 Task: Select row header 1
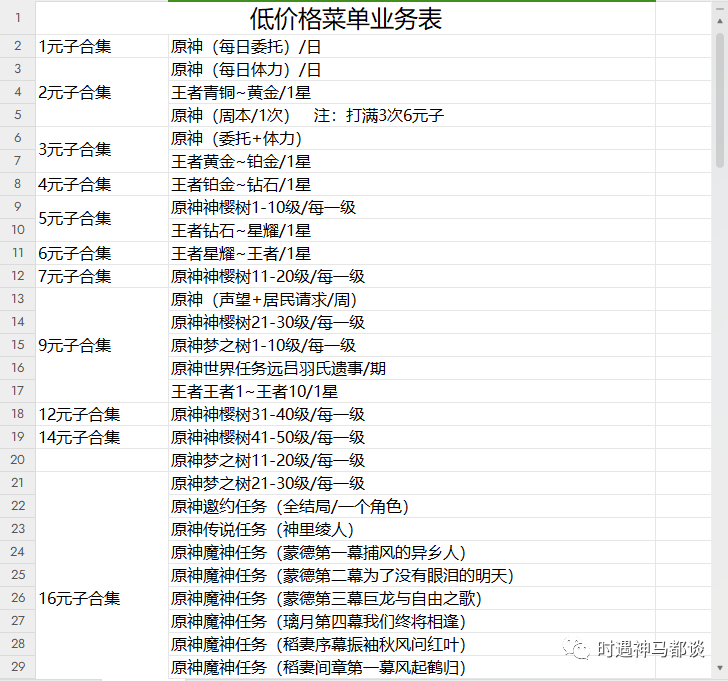pos(18,18)
